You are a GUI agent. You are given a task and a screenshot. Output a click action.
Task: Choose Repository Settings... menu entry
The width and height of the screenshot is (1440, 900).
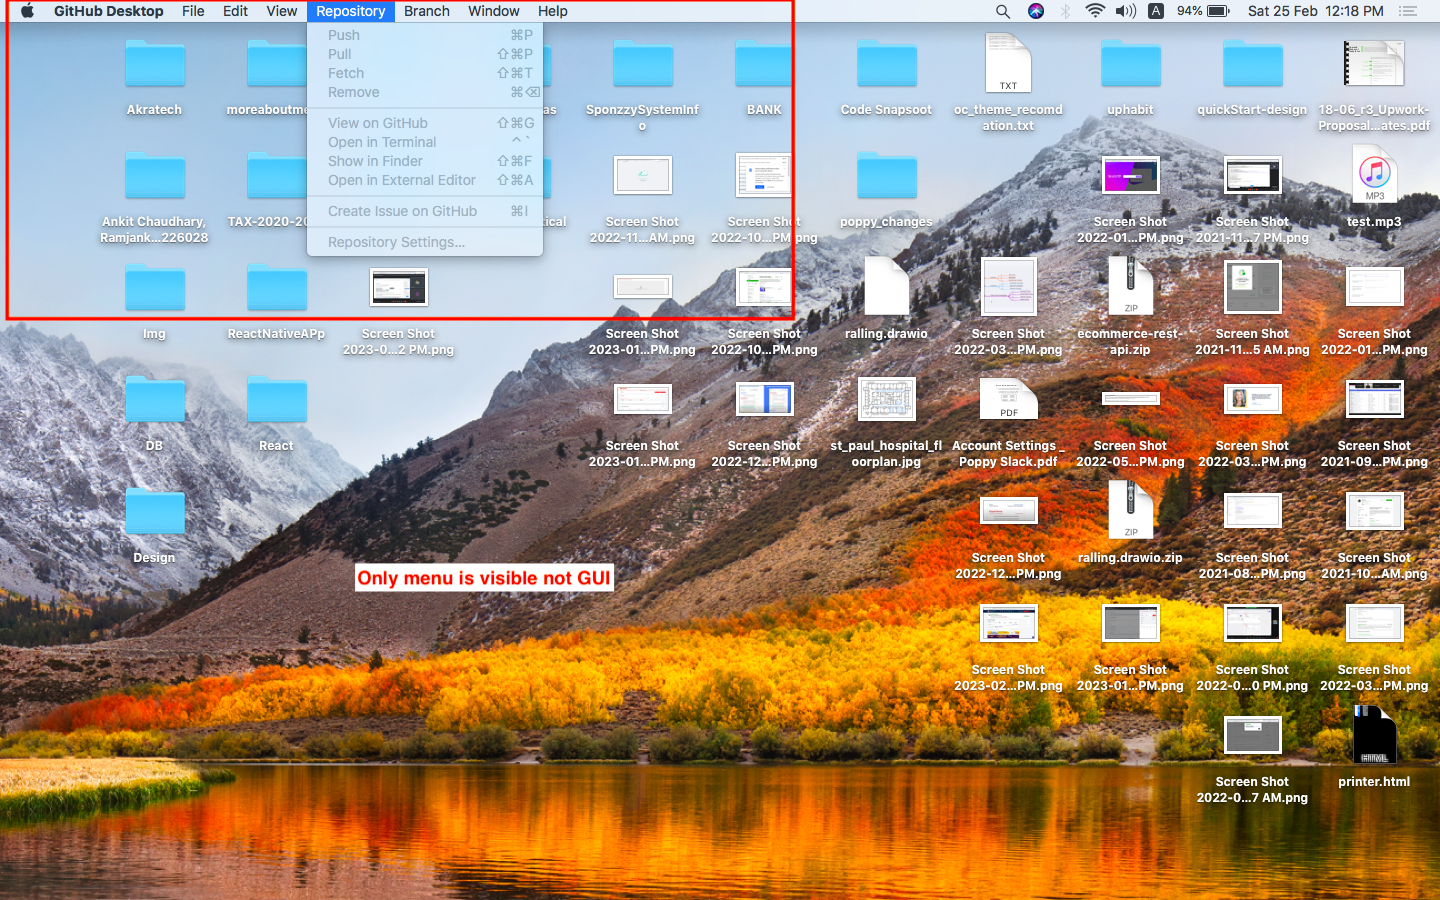425,242
